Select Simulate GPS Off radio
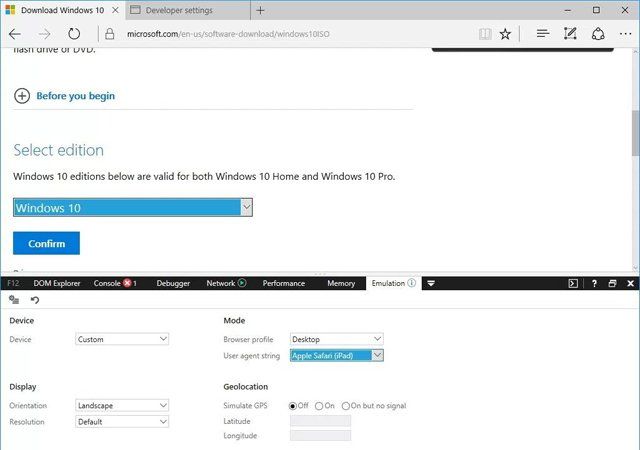Screen dimensions: 640x450 point(293,406)
